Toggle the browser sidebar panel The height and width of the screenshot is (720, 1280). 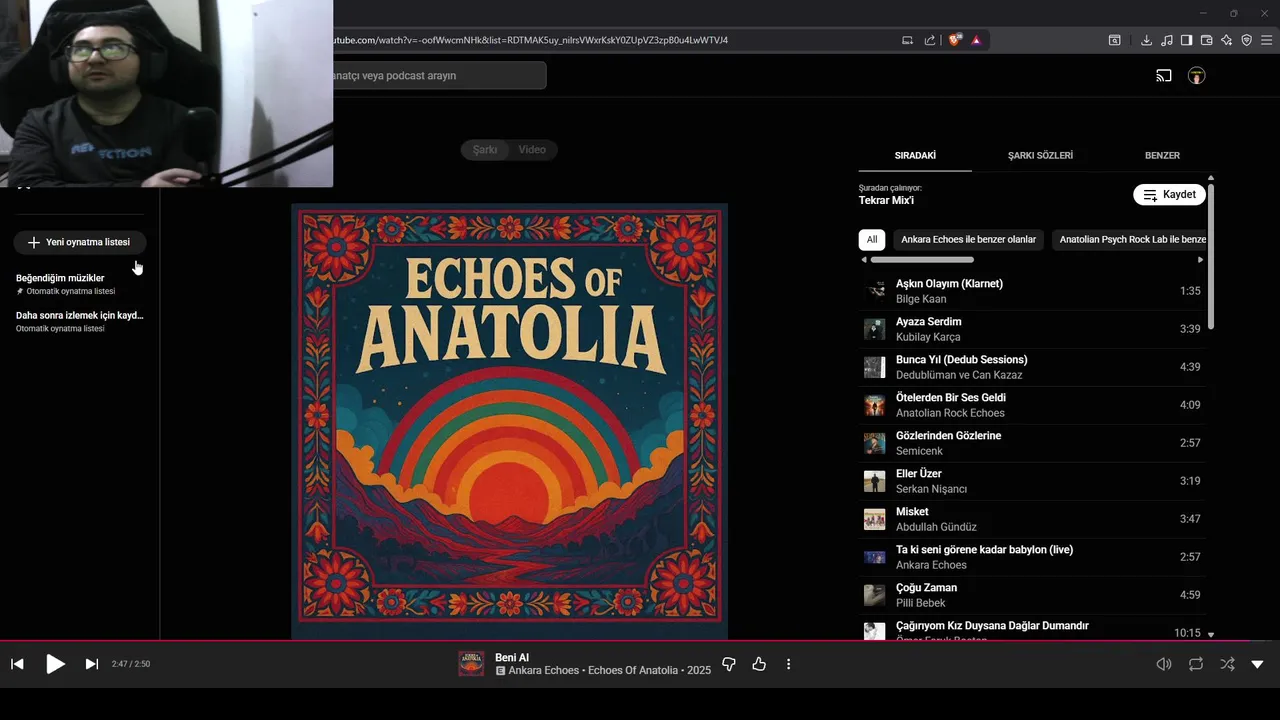click(x=1186, y=40)
